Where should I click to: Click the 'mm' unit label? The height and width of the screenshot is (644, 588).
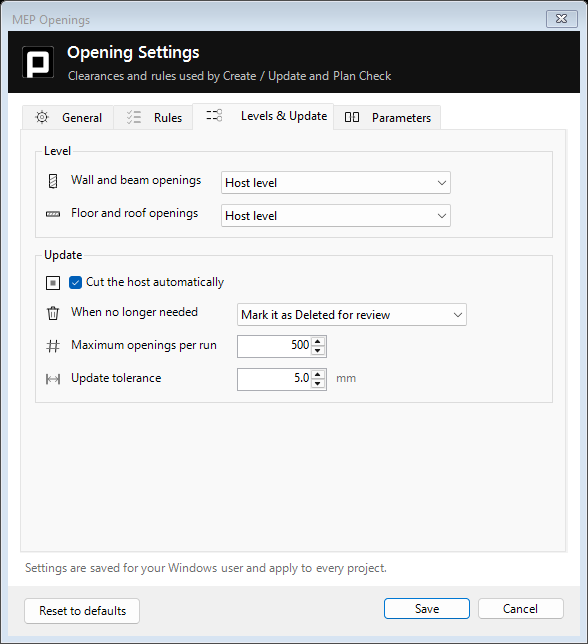click(x=346, y=378)
